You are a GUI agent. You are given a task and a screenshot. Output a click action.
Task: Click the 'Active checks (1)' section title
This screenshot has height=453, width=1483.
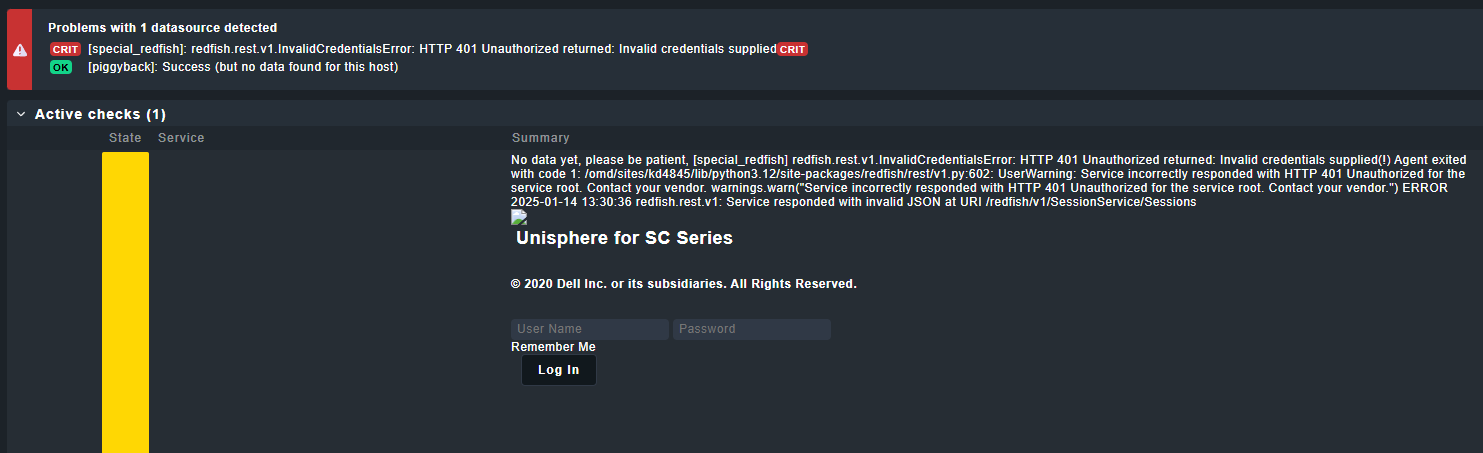pos(100,115)
